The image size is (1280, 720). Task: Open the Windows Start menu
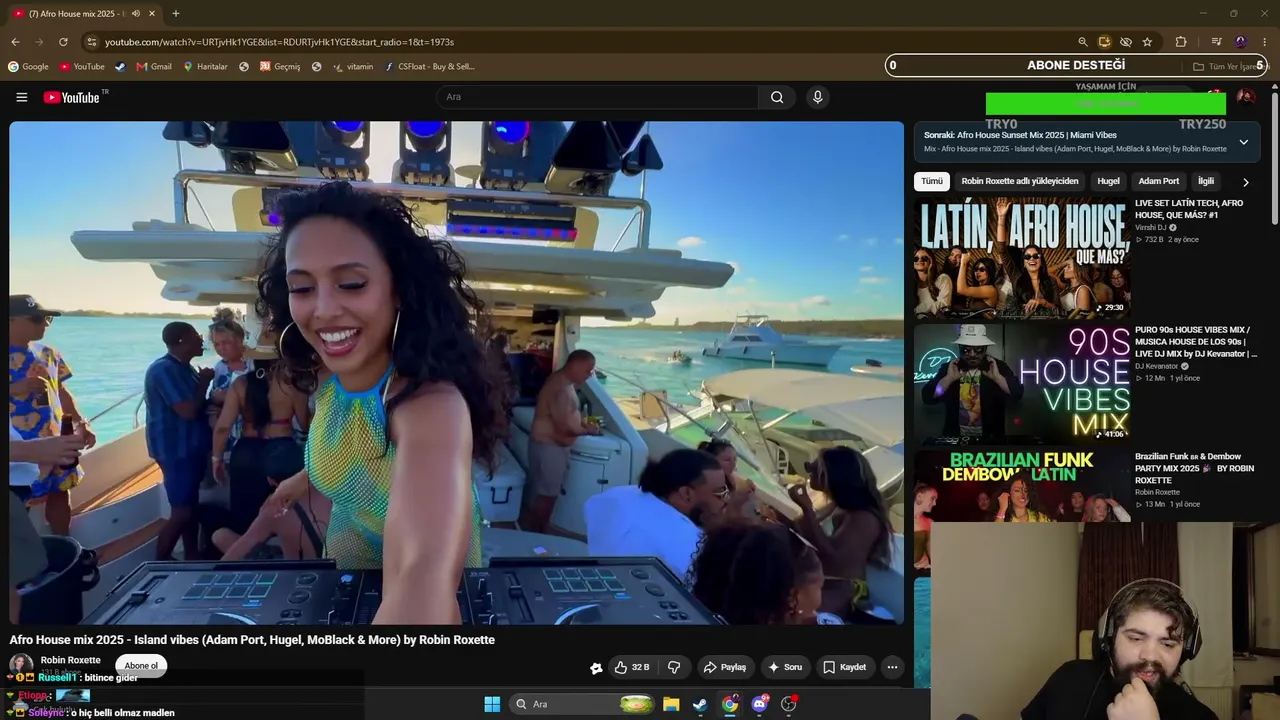(x=492, y=704)
